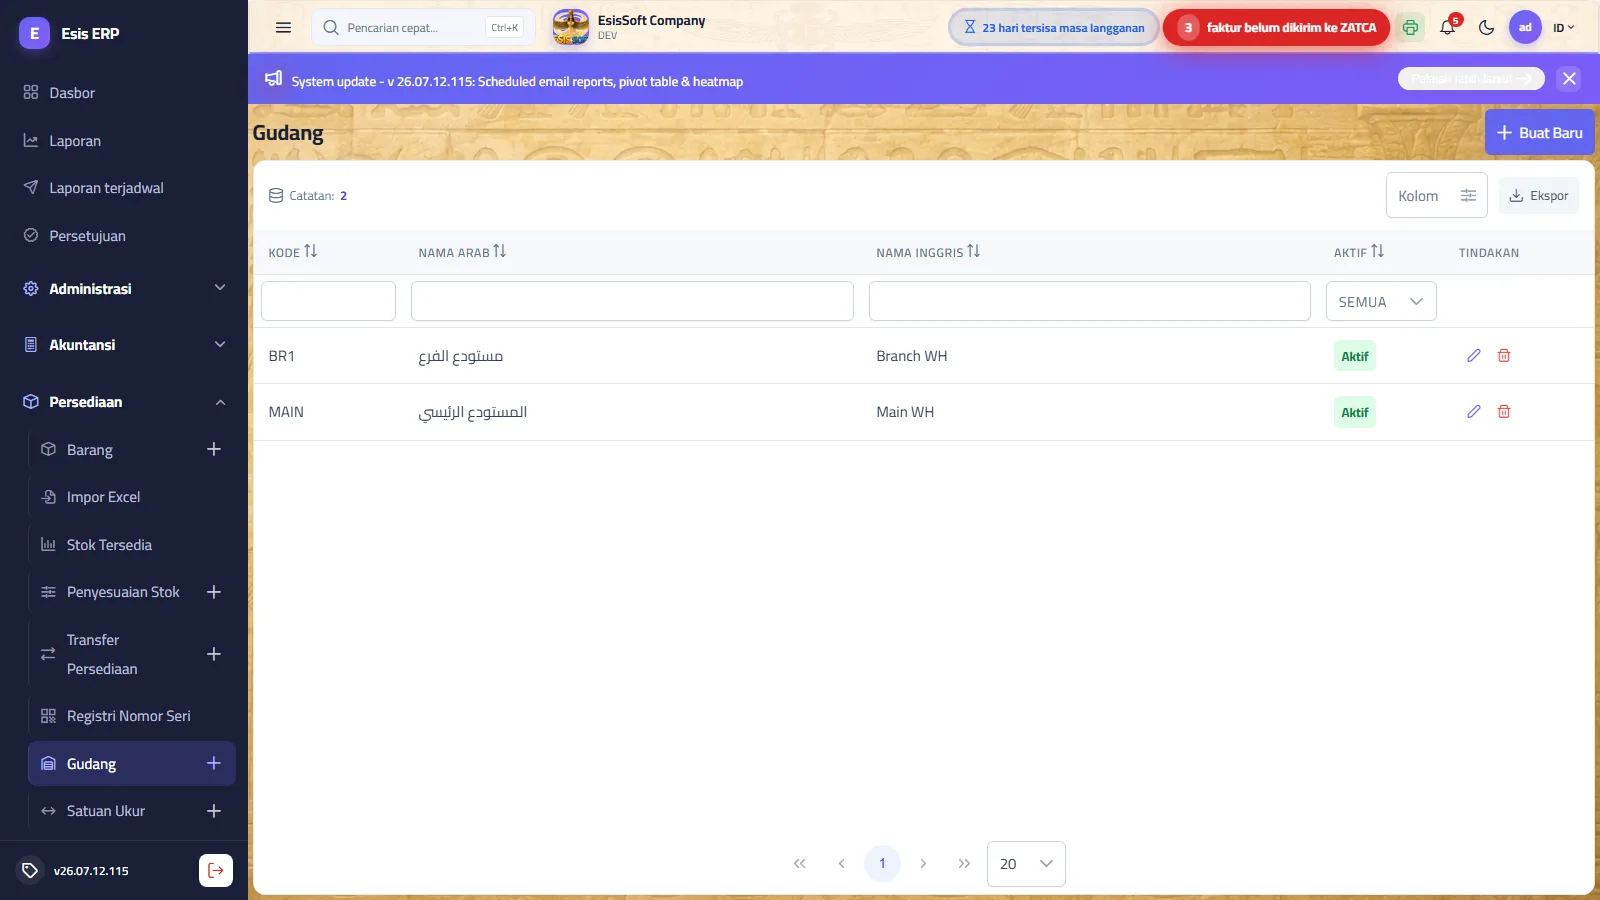Delete the MAIN warehouse row
Screen dimensions: 1600x900
(x=1503, y=412)
